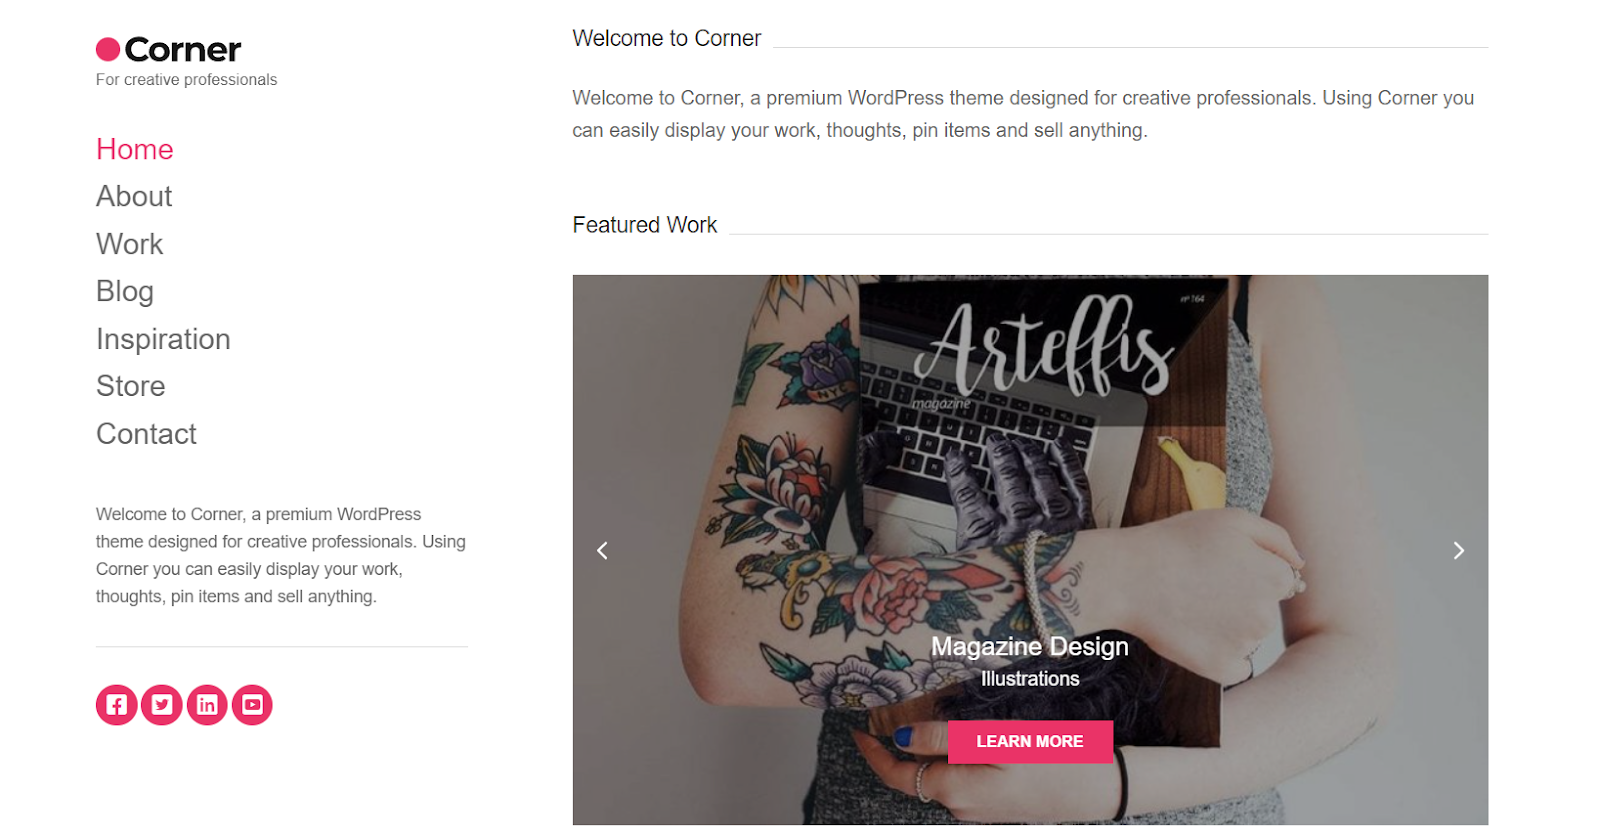Open the LinkedIn social icon
Screen dimensions: 1600x838
pos(207,705)
